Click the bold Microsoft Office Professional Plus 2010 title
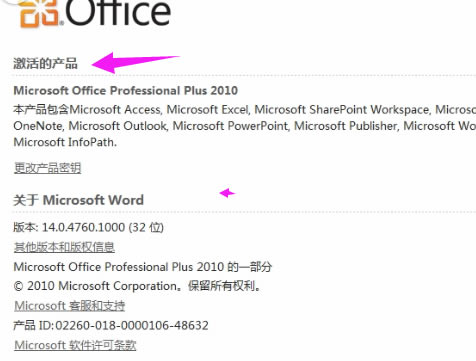 (126, 90)
